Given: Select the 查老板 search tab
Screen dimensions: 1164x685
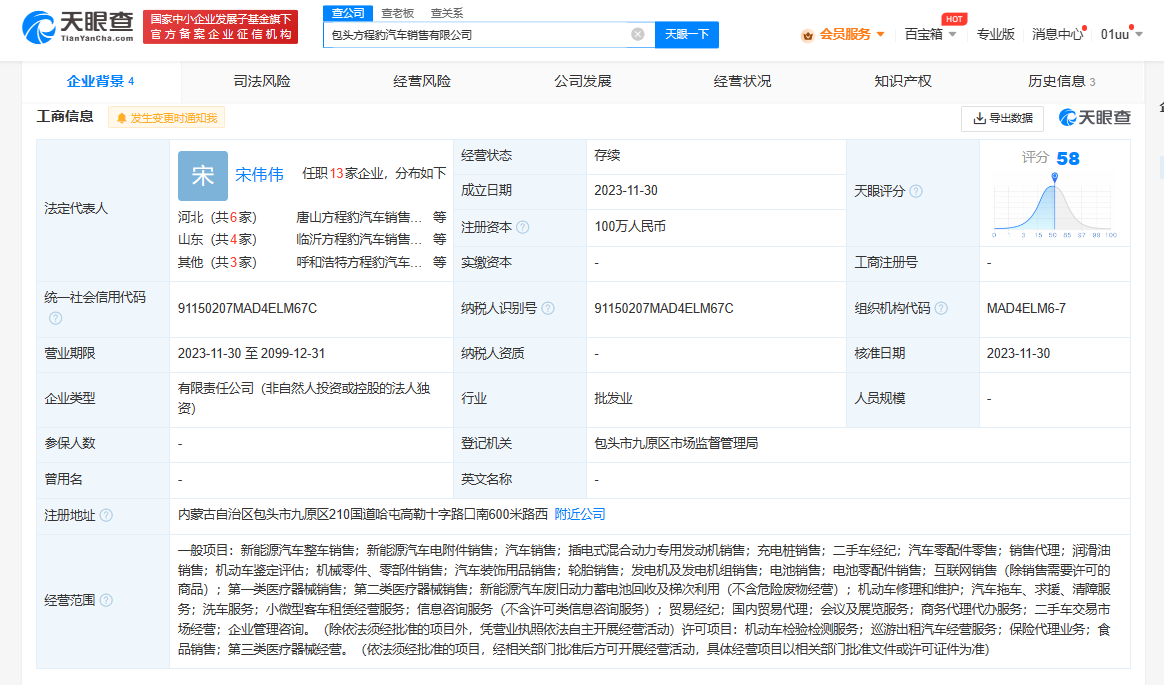Looking at the screenshot, I should point(397,13).
